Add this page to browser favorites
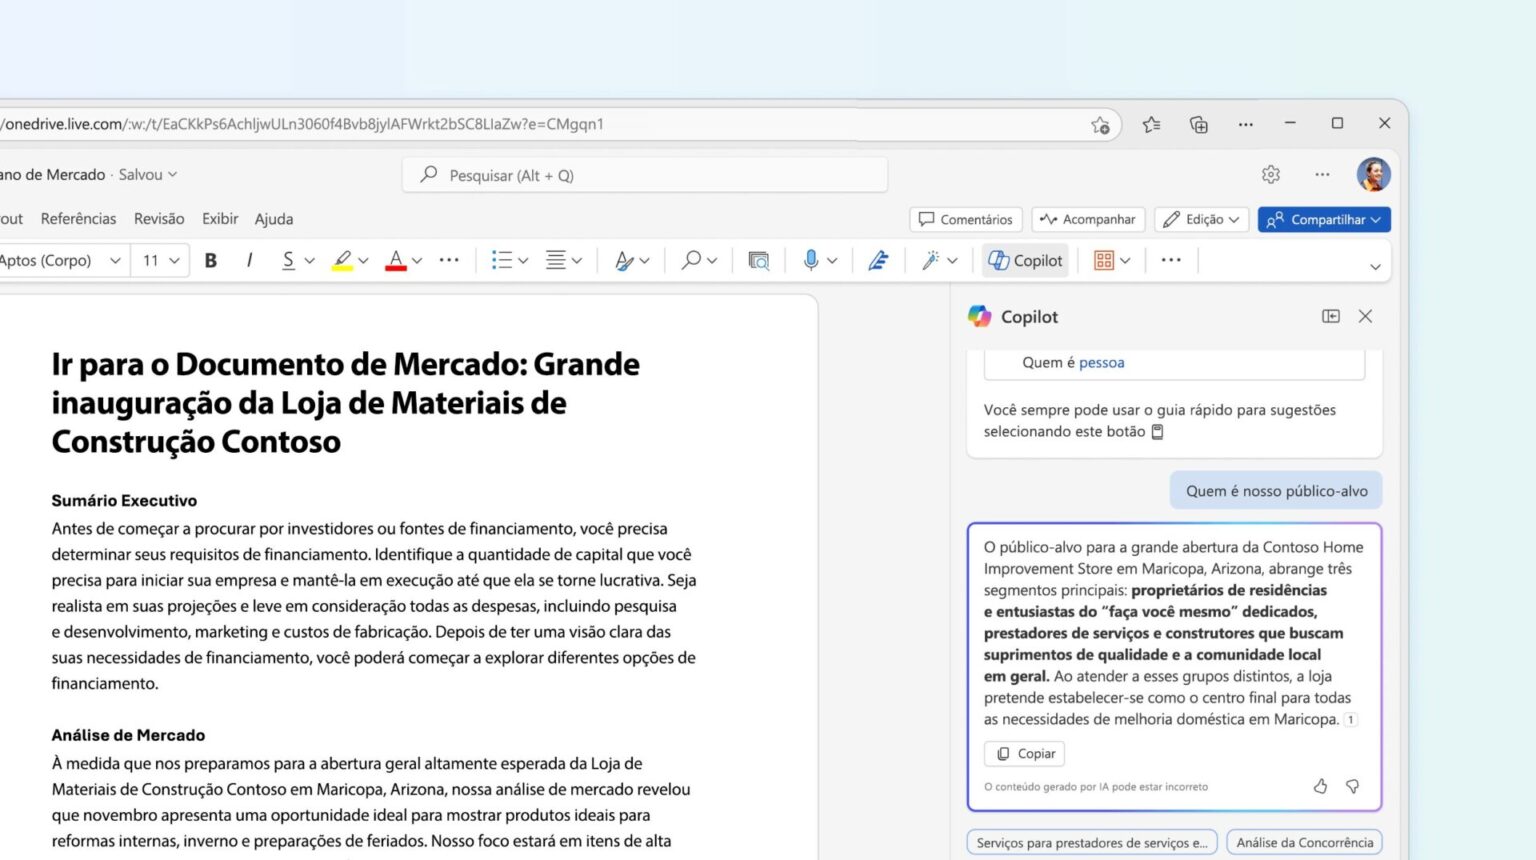 point(1100,125)
